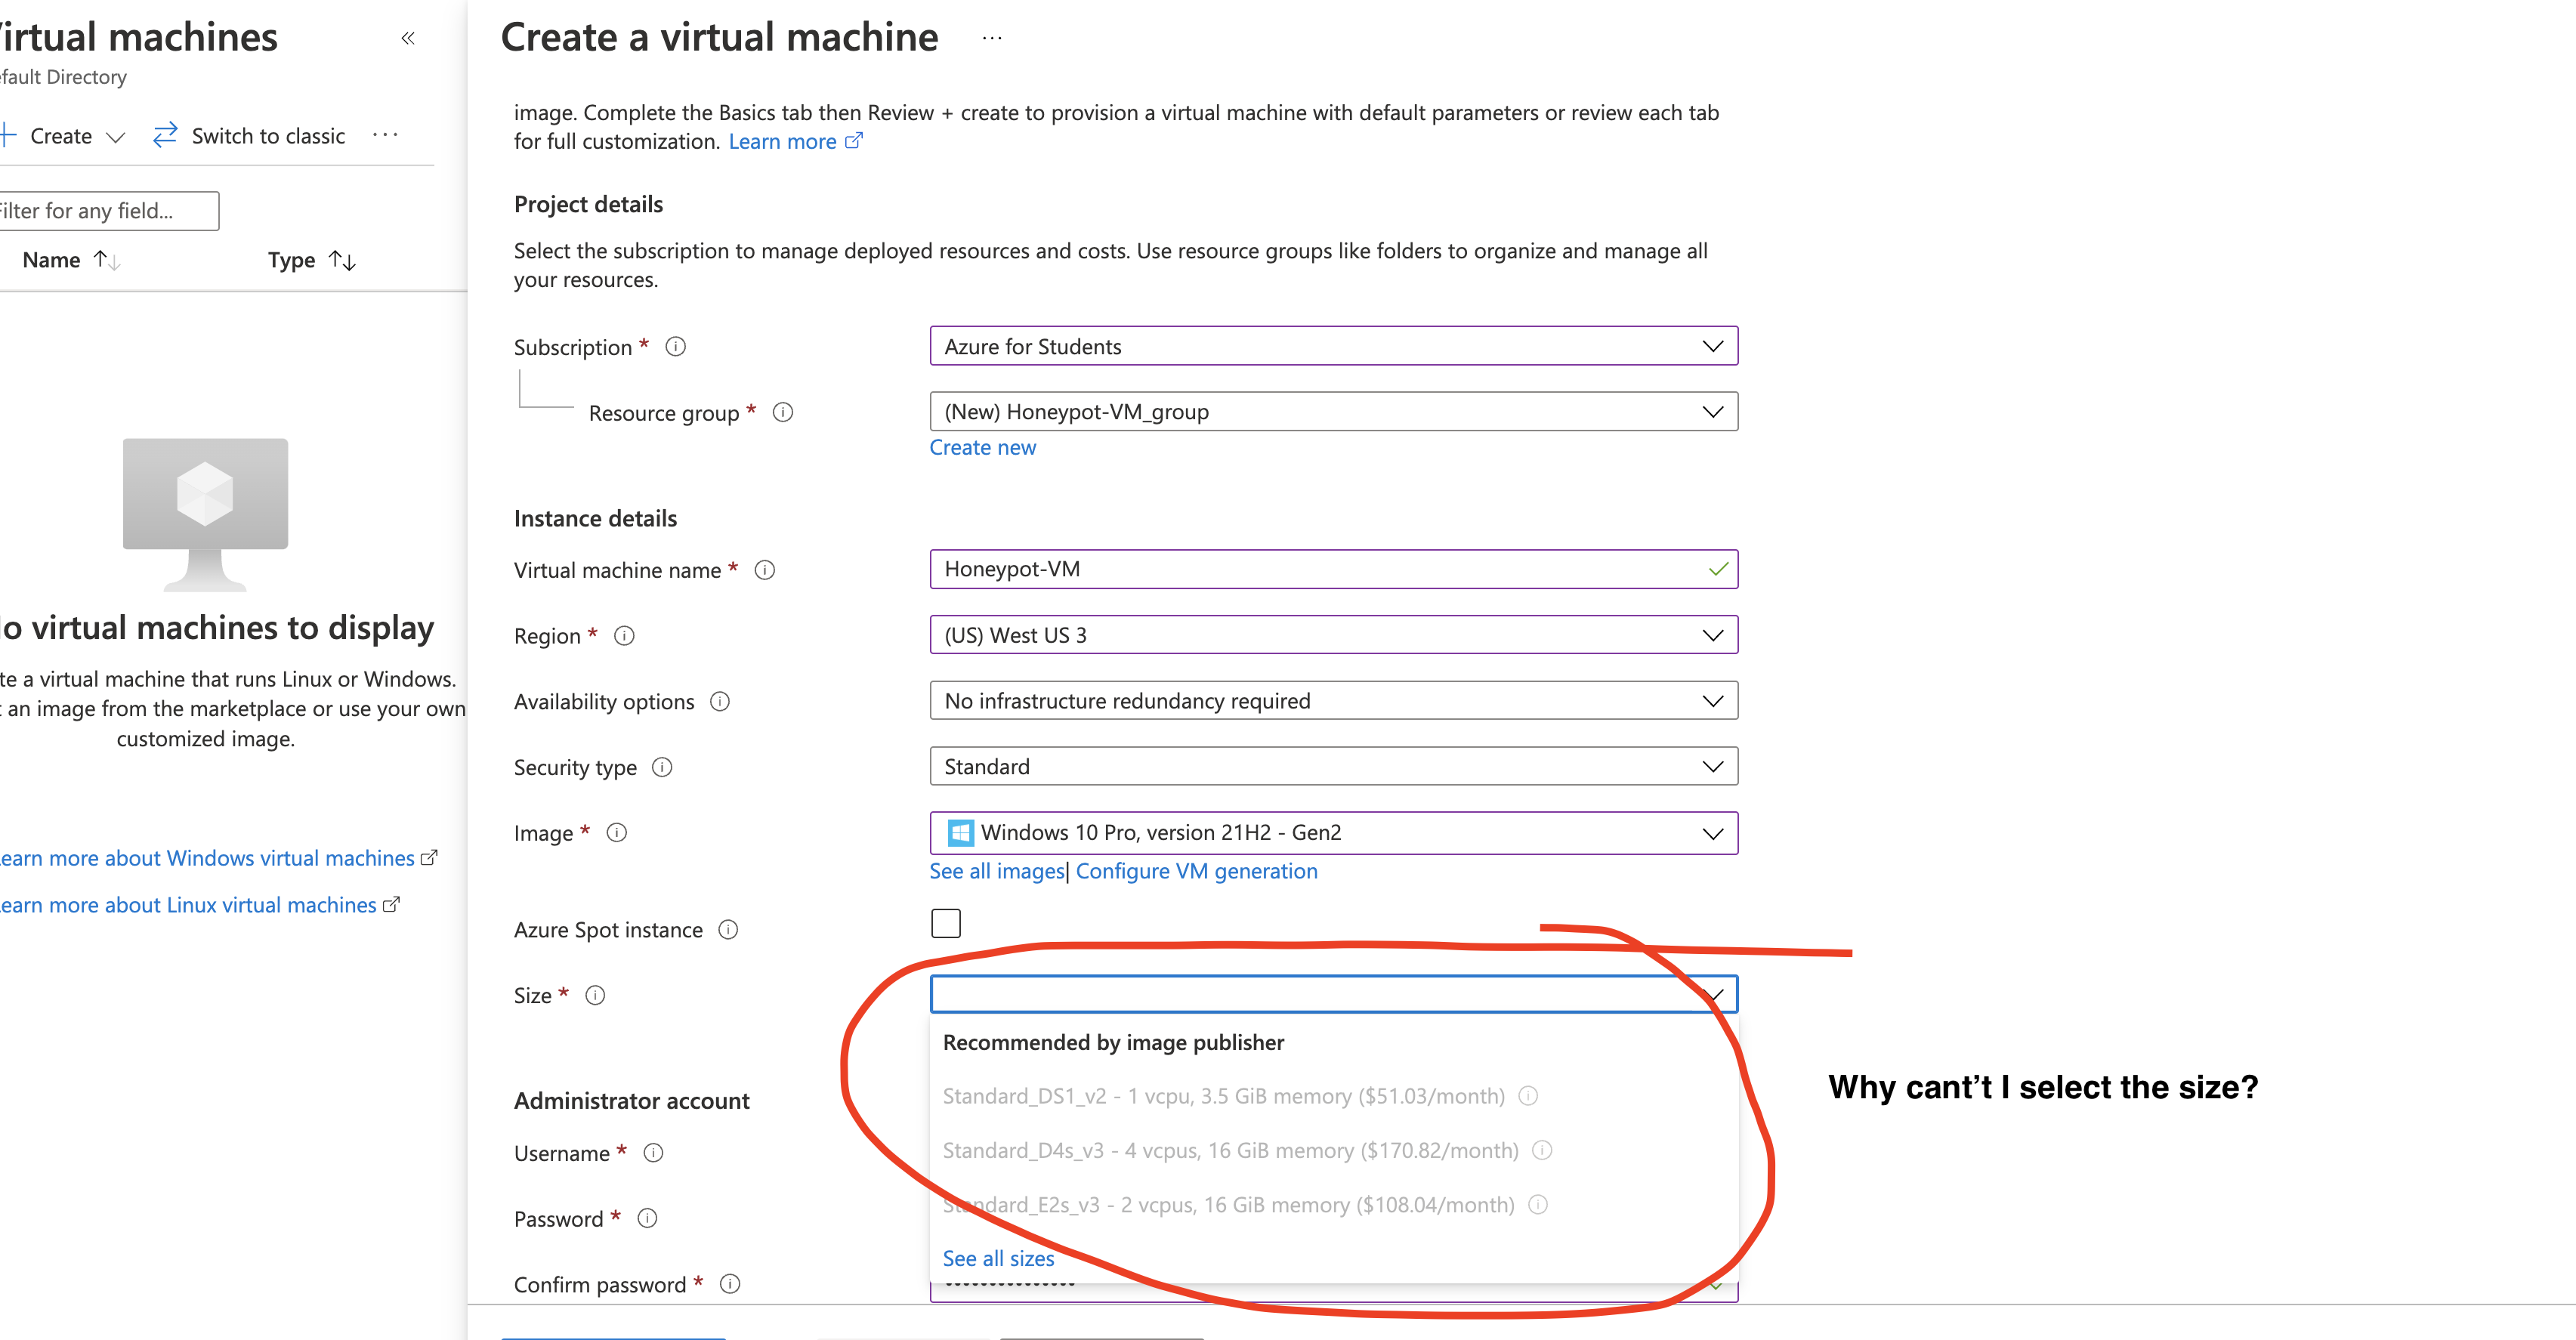Click the Security type info icon
This screenshot has height=1340, width=2576.
[662, 767]
